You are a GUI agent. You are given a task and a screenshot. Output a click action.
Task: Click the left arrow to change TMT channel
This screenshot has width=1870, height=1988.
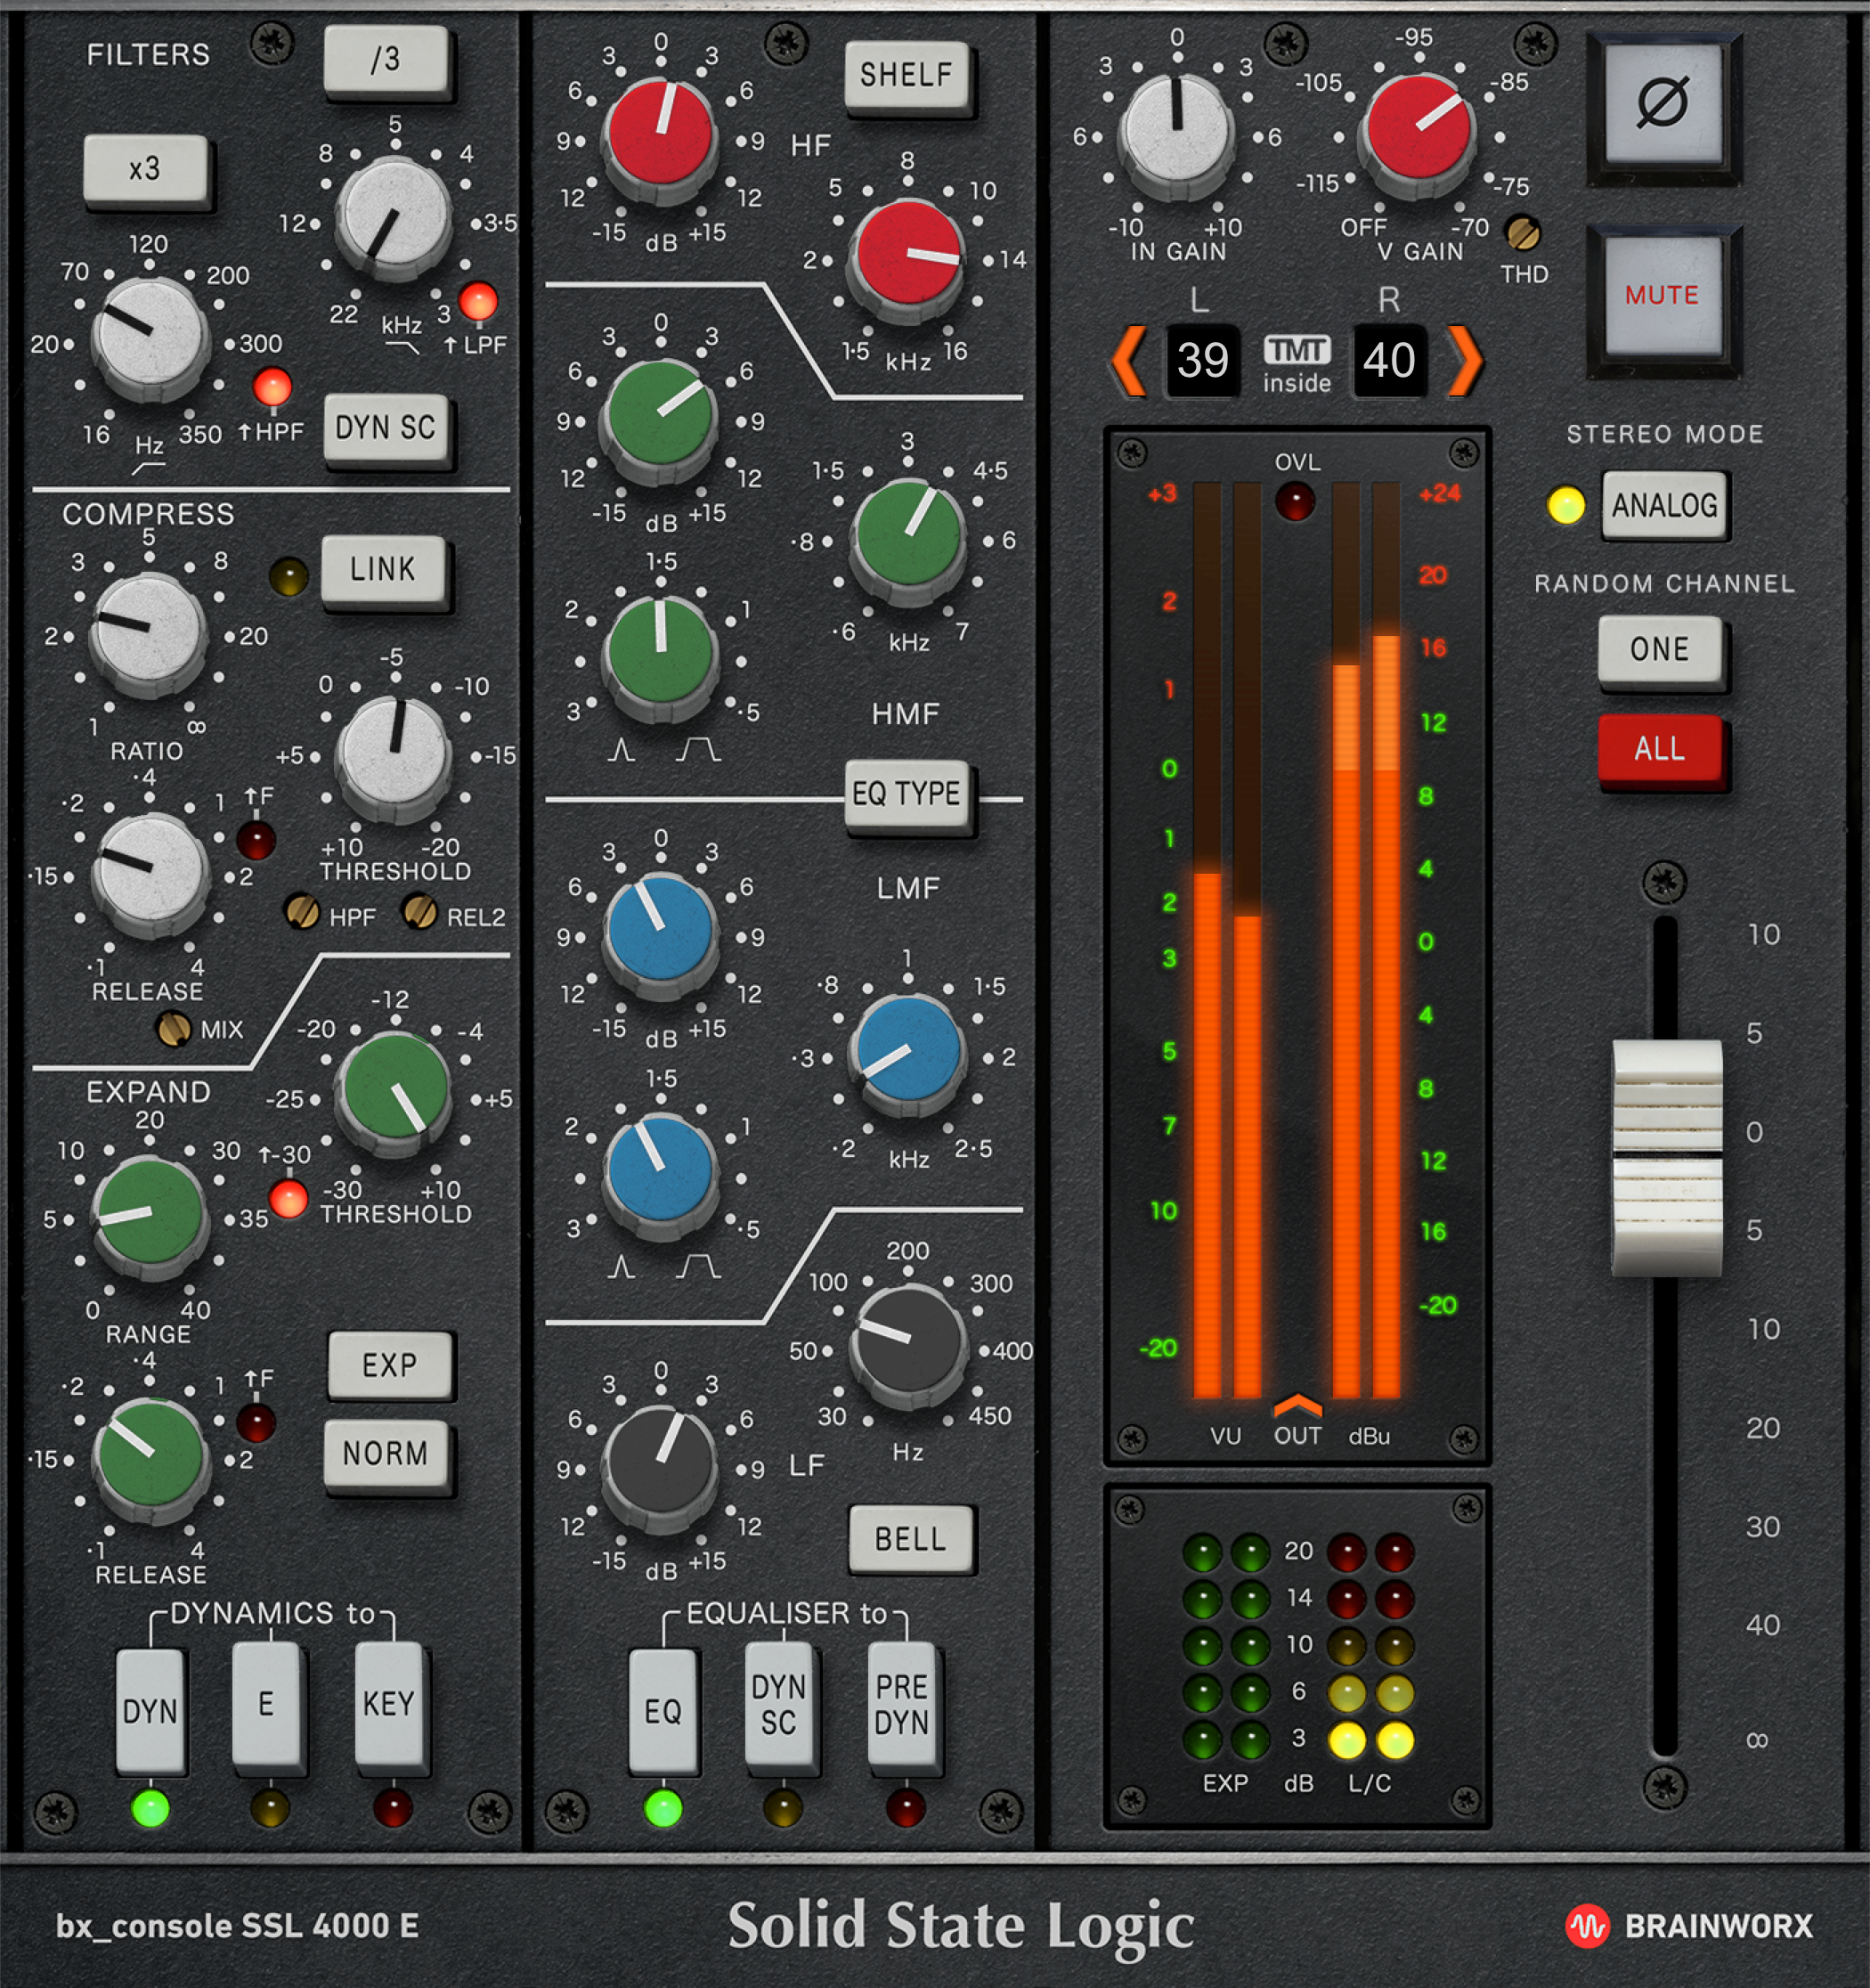(x=1127, y=362)
